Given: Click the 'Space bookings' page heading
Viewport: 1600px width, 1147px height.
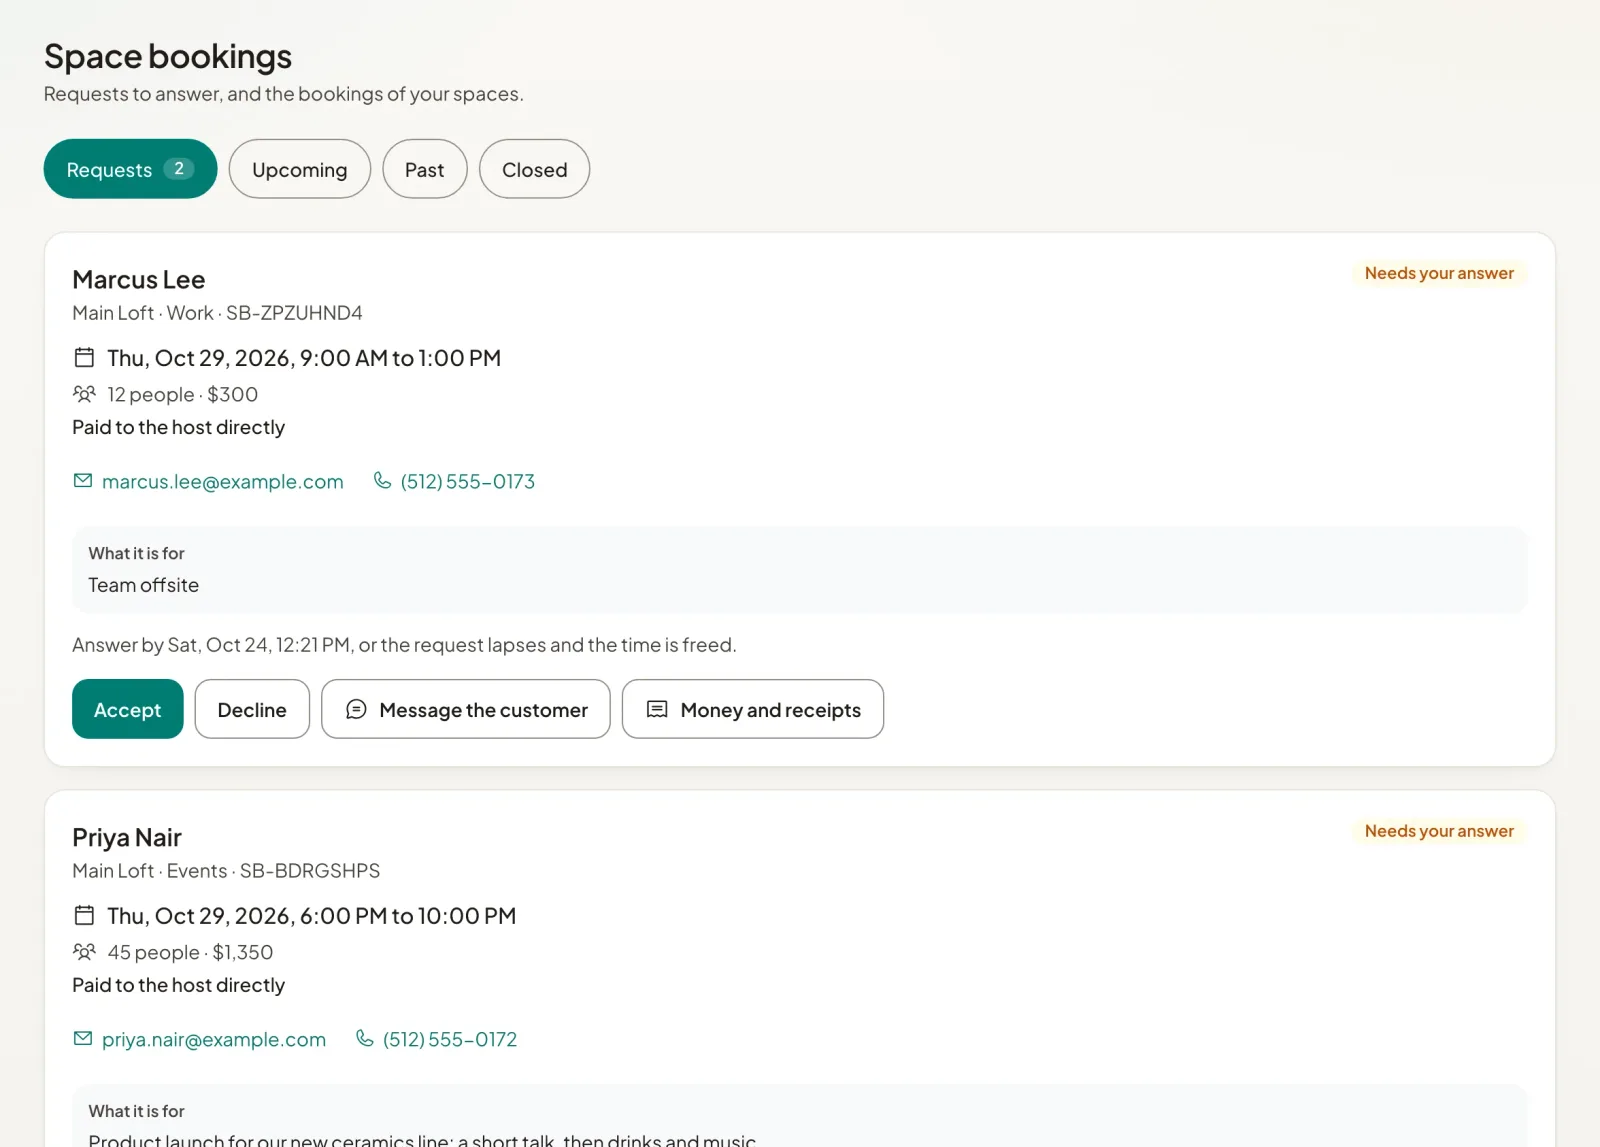Looking at the screenshot, I should pos(168,57).
